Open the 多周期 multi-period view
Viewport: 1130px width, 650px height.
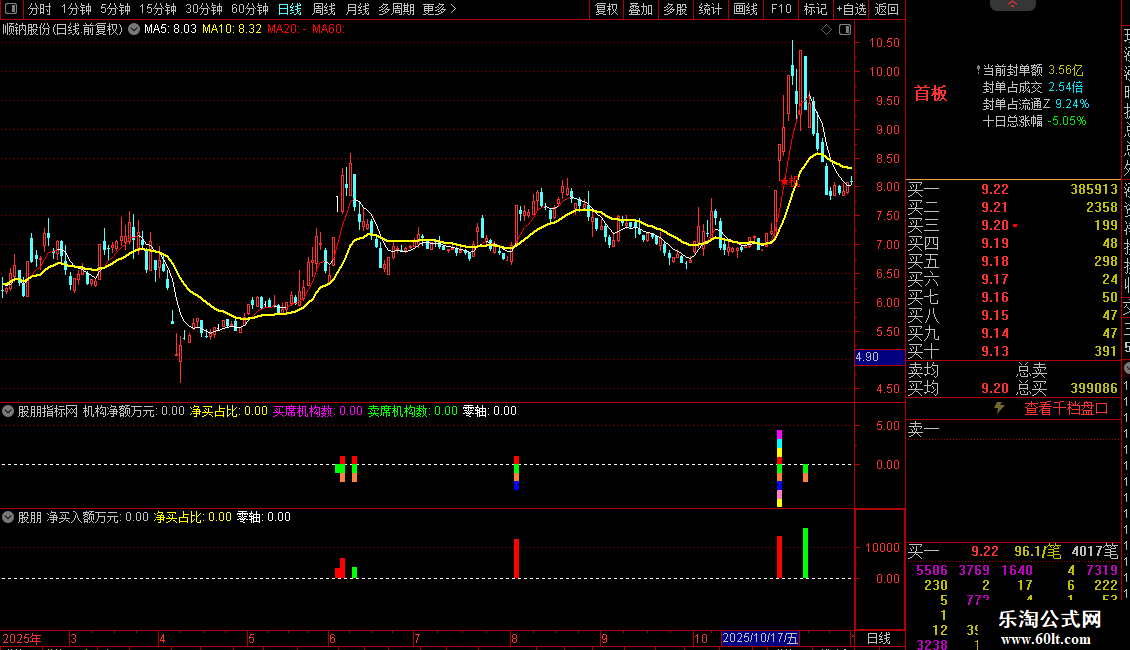click(x=396, y=9)
